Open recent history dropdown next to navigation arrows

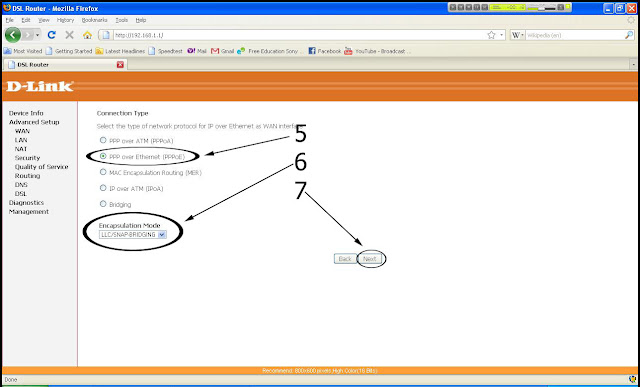tap(38, 35)
